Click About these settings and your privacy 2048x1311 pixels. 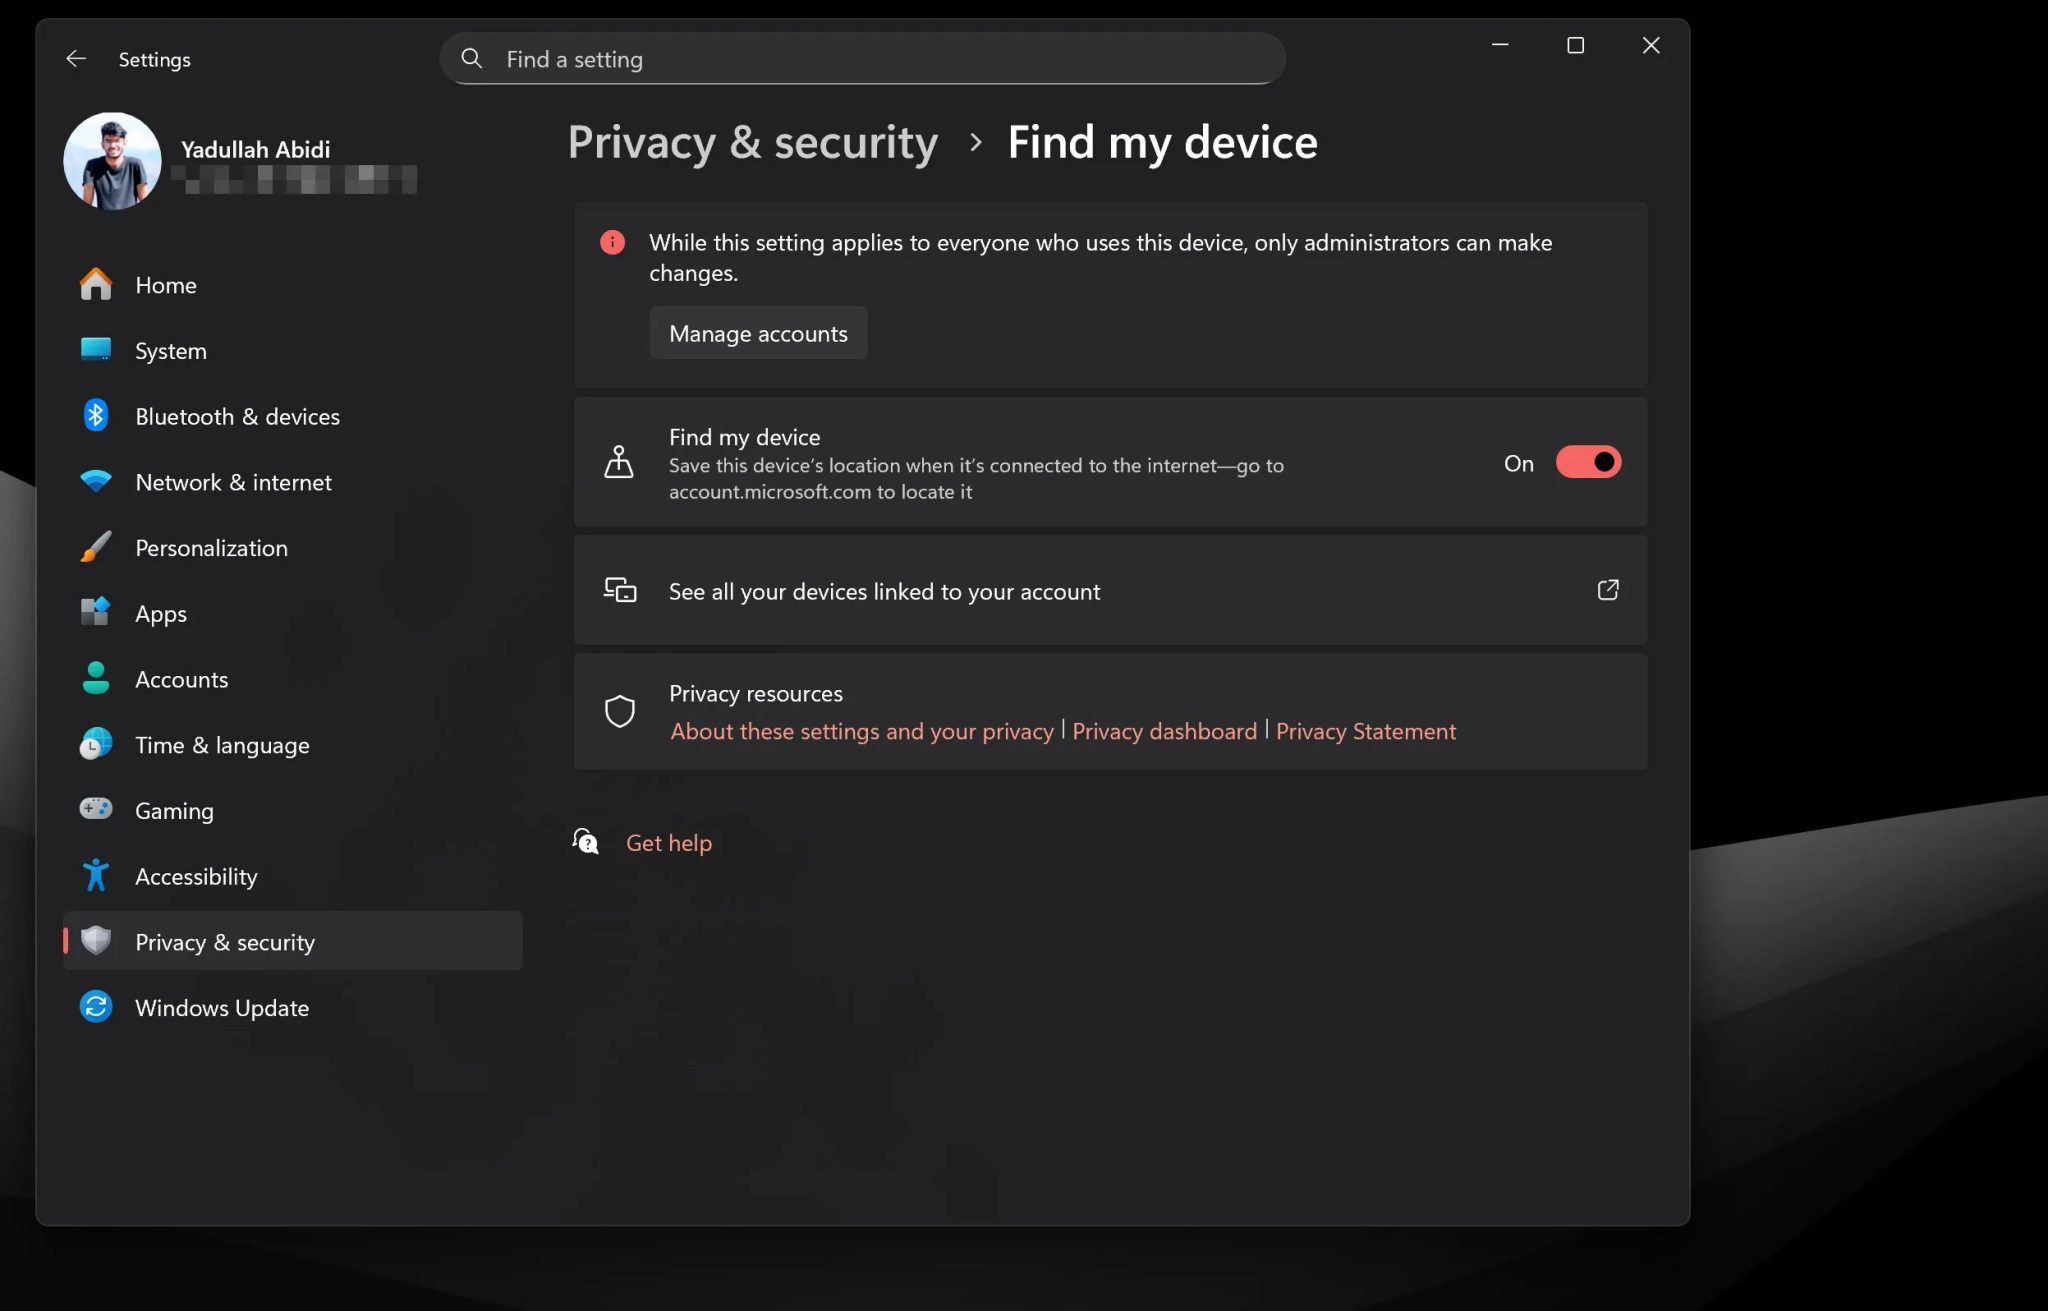pos(861,731)
